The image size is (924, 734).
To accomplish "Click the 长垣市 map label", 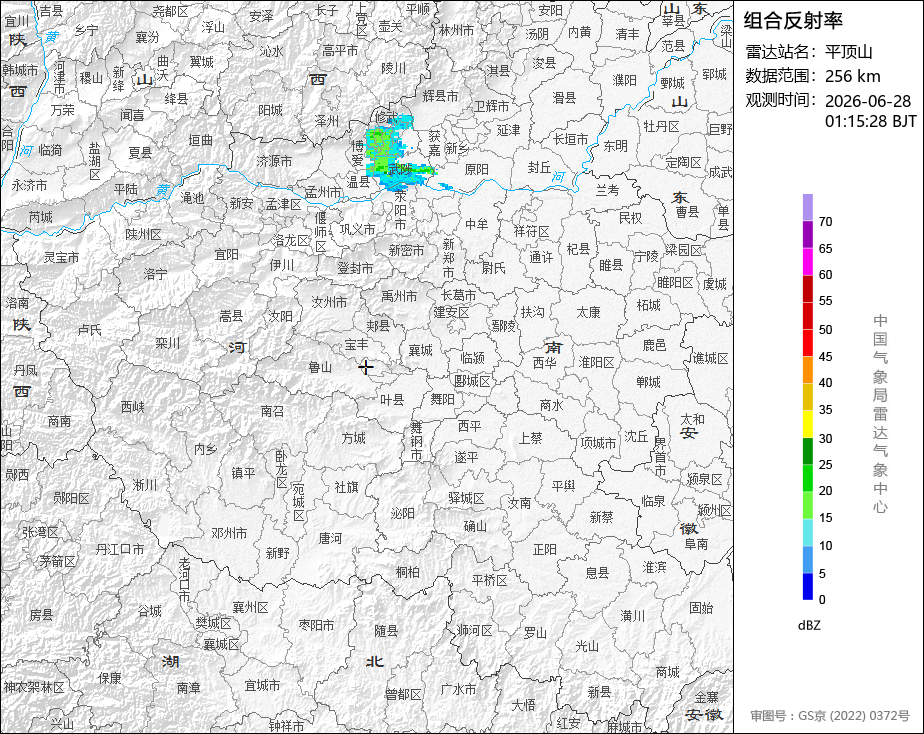I will click(570, 139).
